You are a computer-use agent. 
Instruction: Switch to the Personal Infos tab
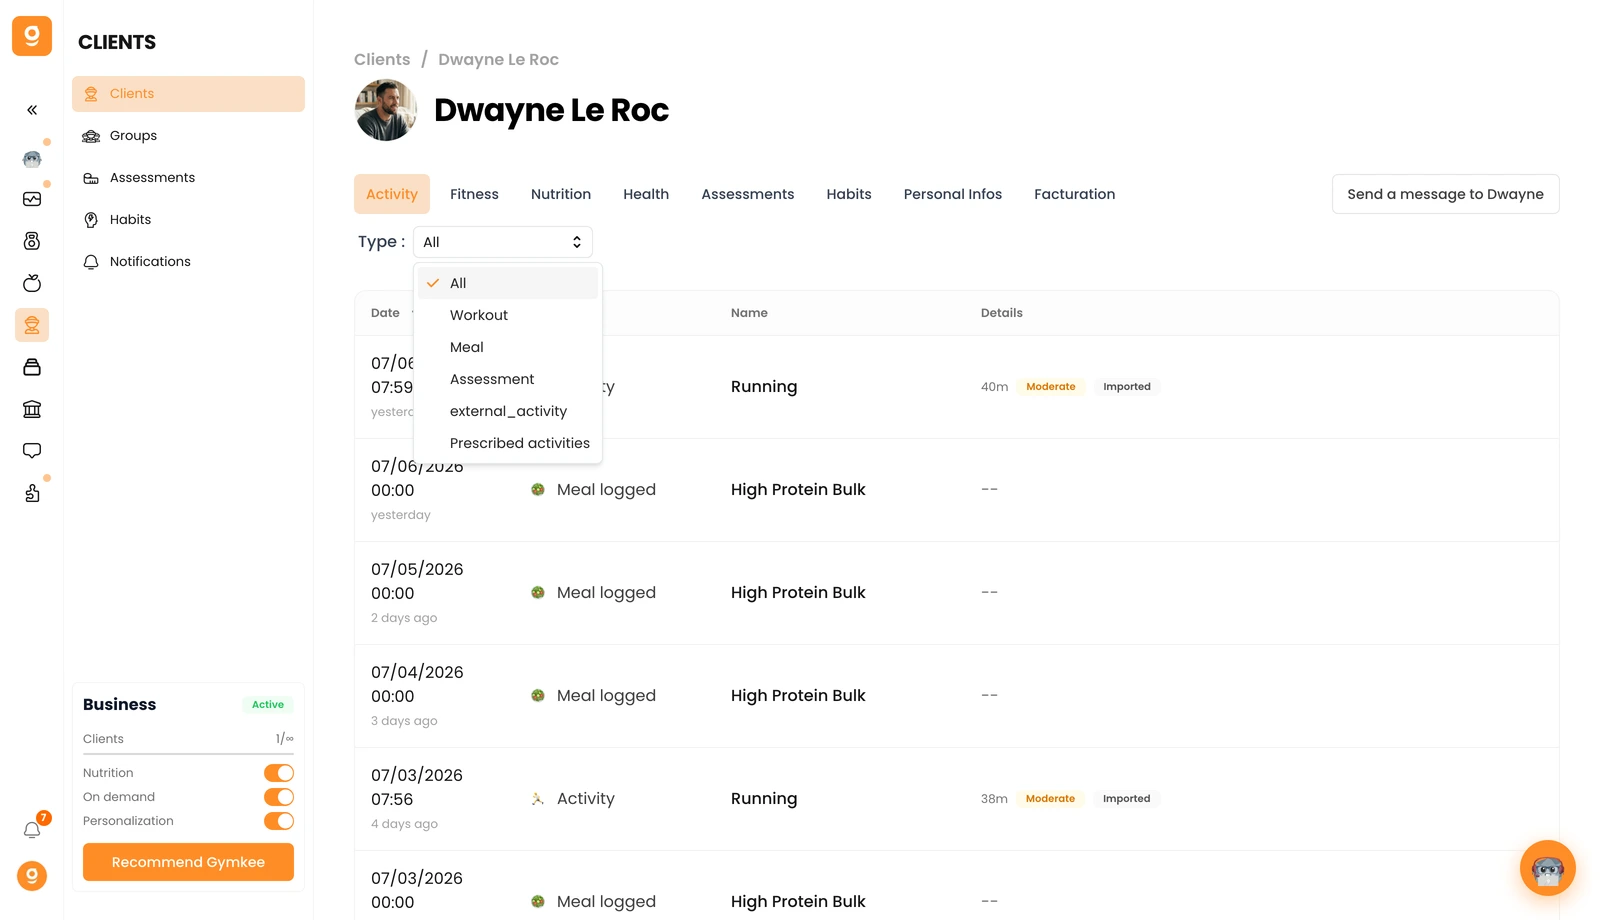pyautogui.click(x=953, y=194)
